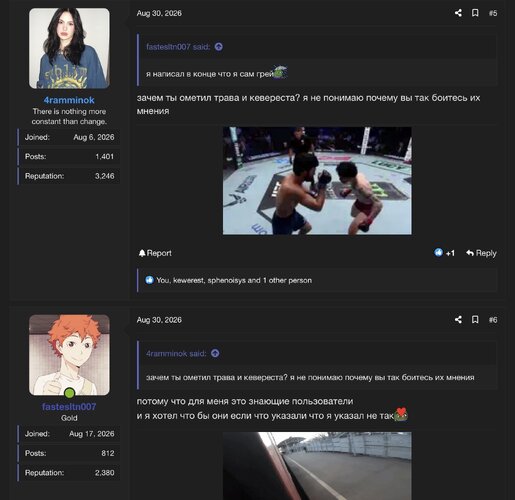The width and height of the screenshot is (515, 500).
Task: Click the bell Report icon
Action: (142, 253)
